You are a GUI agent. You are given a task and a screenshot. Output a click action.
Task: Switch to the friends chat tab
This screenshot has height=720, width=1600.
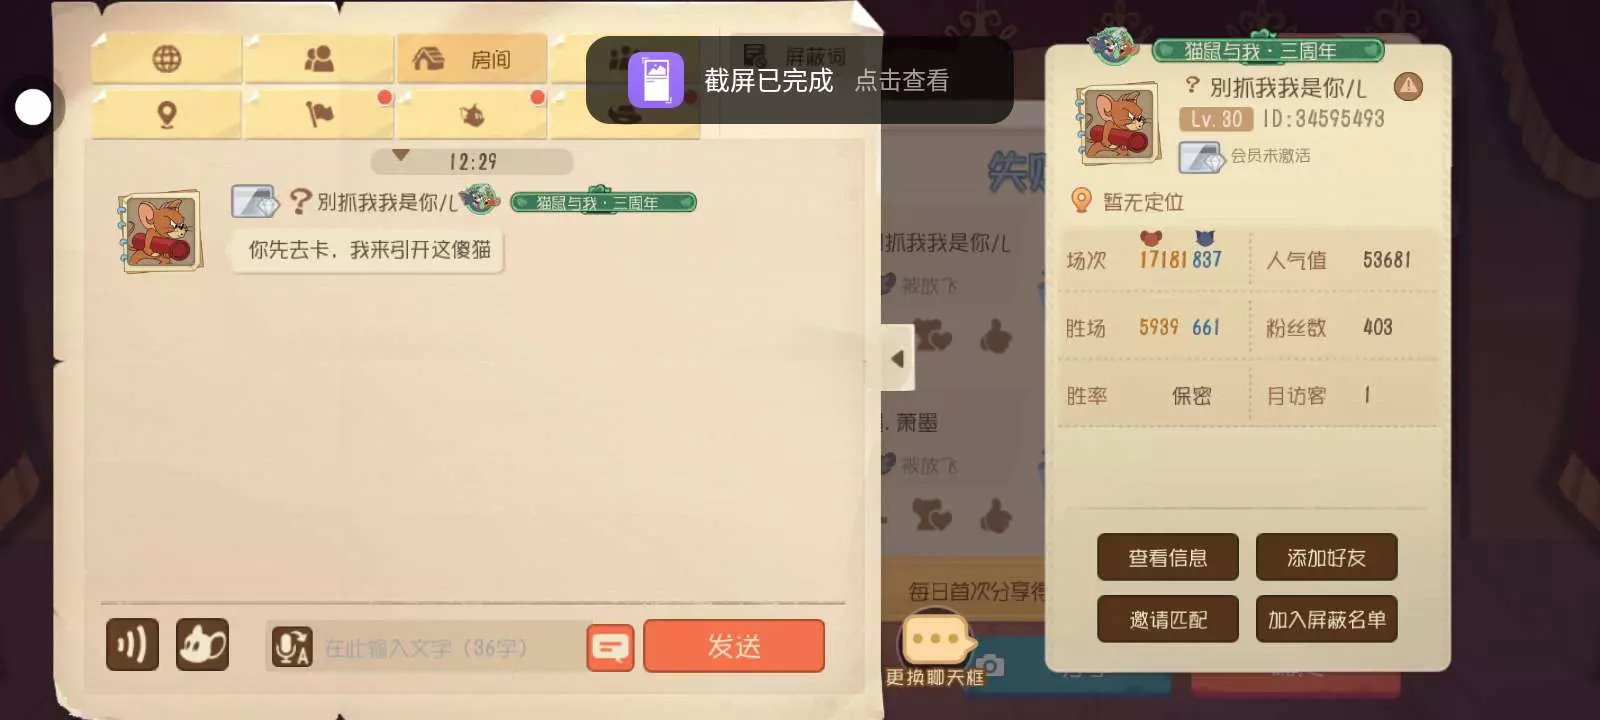click(319, 59)
